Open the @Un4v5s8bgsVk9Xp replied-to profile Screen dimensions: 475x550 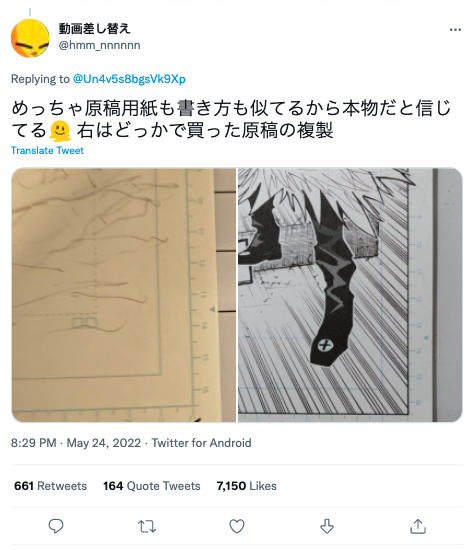[129, 79]
